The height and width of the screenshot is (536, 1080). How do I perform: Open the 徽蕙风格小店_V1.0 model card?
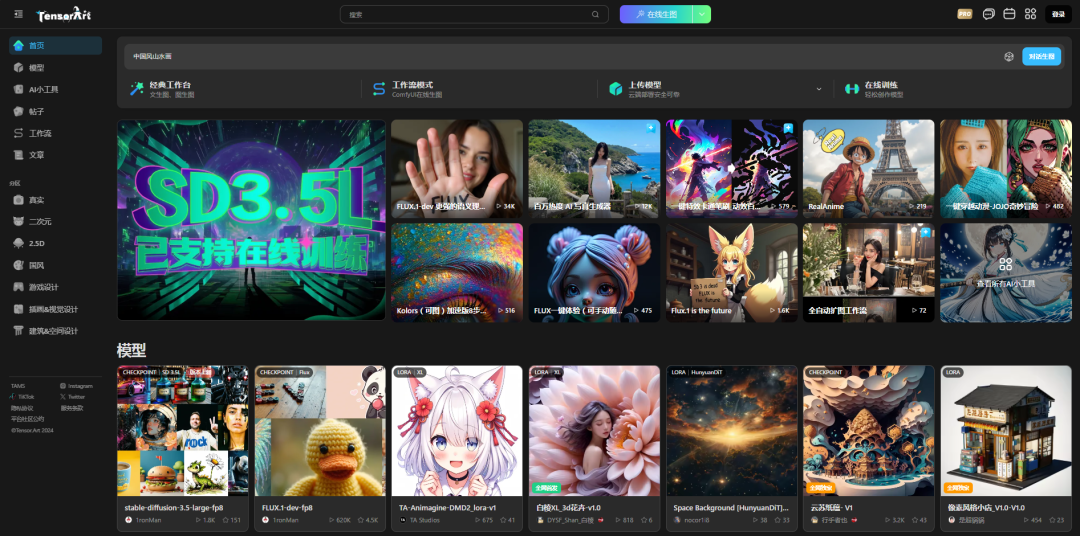(x=1006, y=448)
